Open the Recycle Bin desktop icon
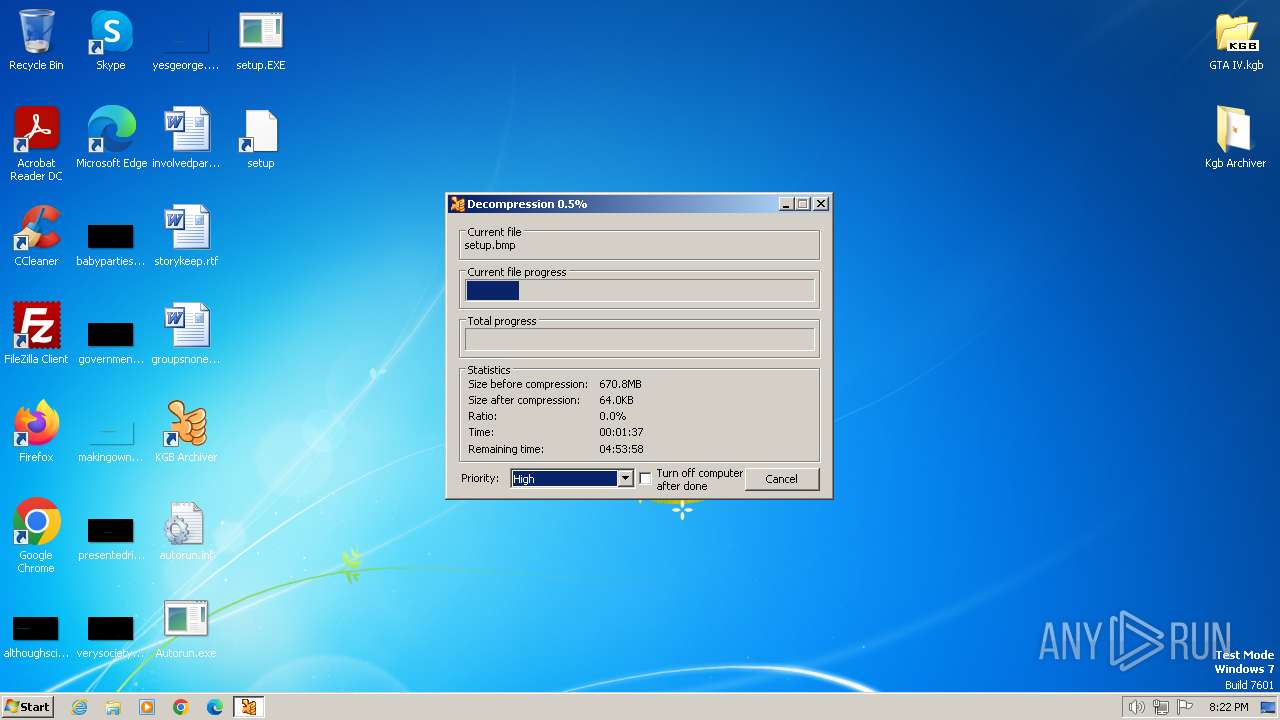This screenshot has width=1280, height=720. pyautogui.click(x=36, y=40)
